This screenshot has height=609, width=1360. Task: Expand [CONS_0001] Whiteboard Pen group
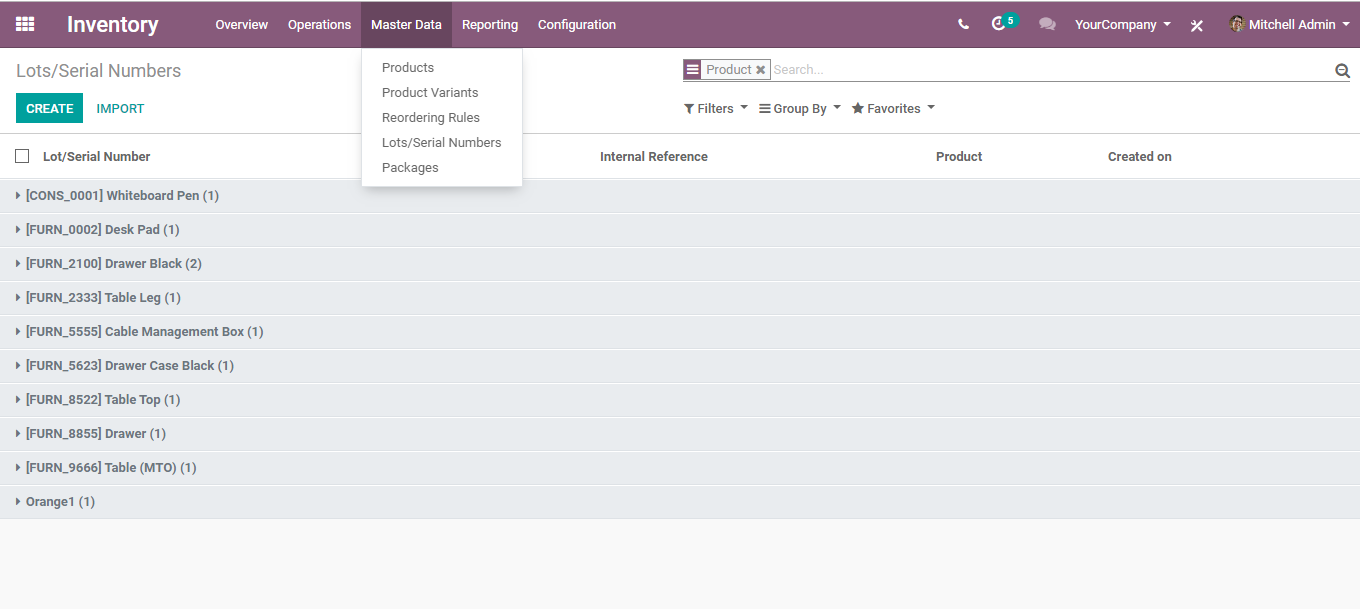point(680,196)
